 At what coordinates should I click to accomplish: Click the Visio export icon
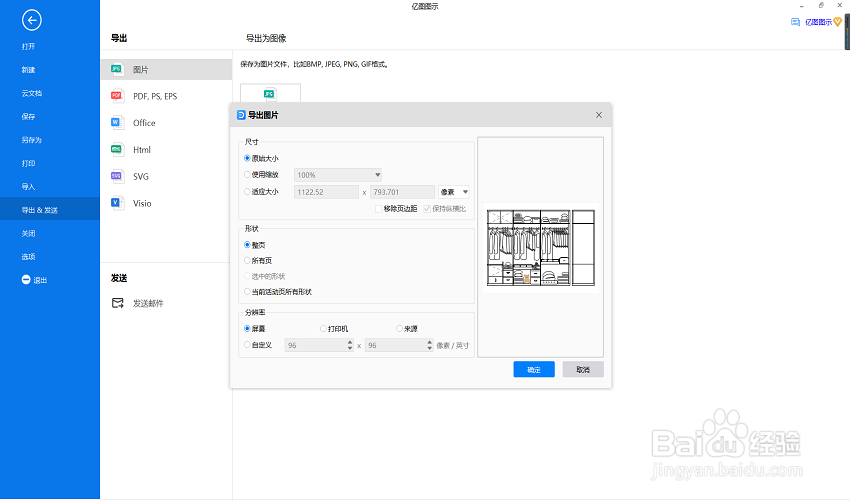(x=116, y=203)
